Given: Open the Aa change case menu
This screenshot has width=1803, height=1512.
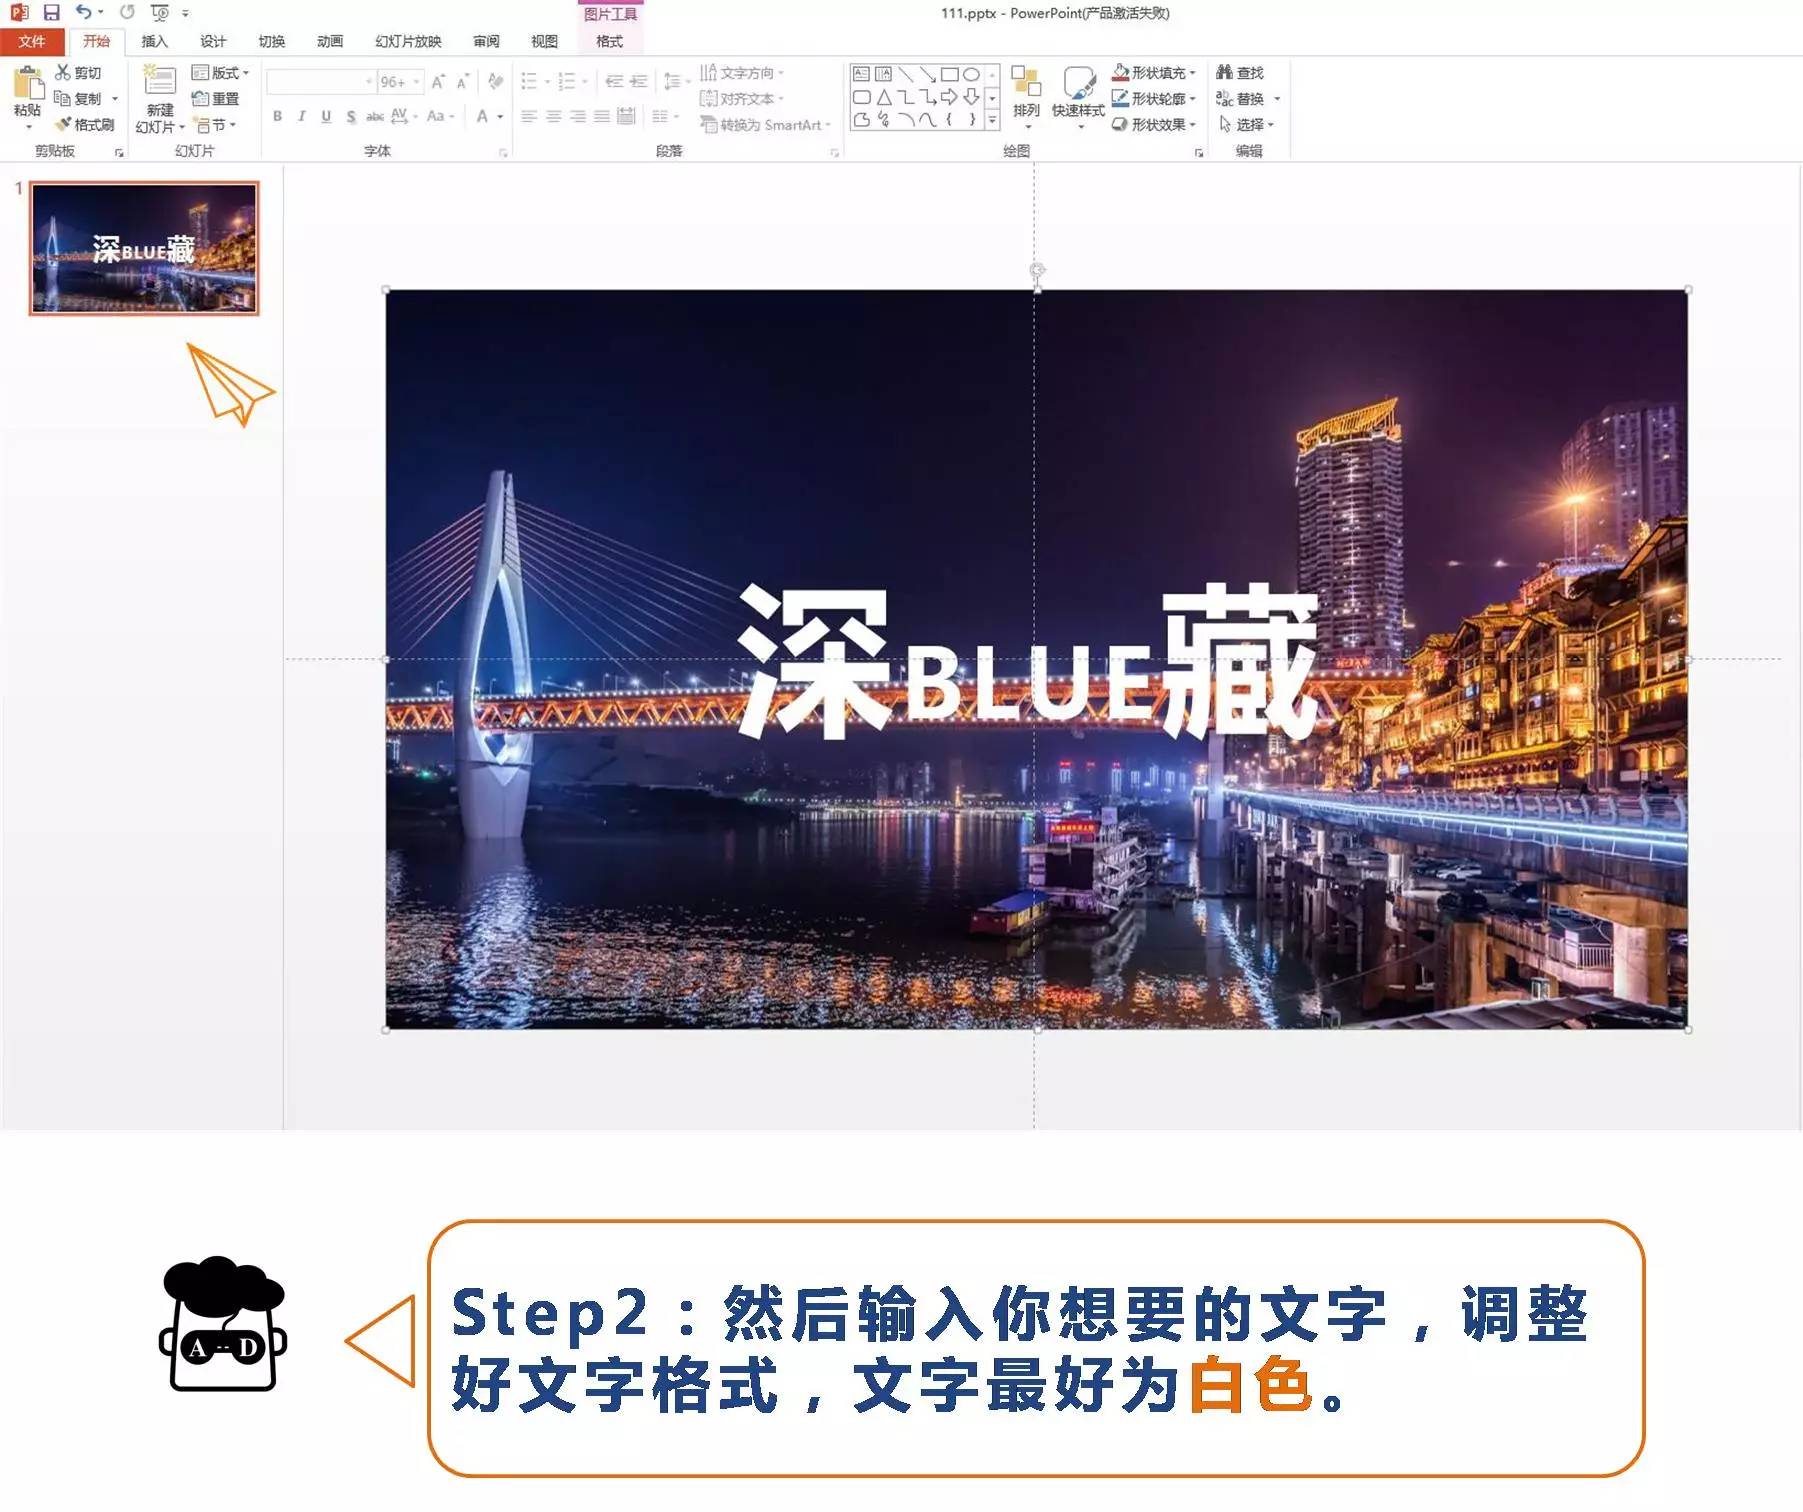Looking at the screenshot, I should tap(440, 116).
